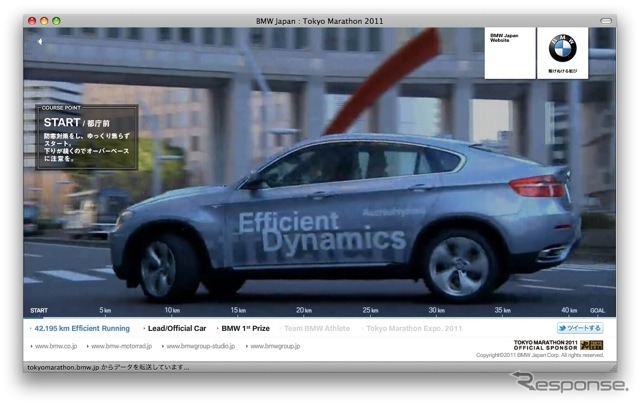640x404 pixels.
Task: Click the toolbar toggle pill in the title bar
Action: 606,21
